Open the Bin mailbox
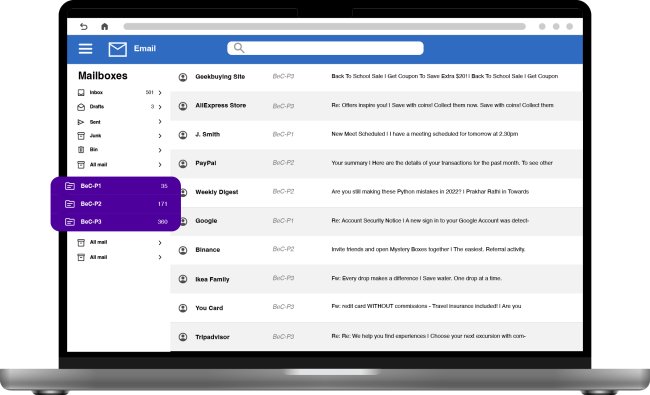 click(x=94, y=149)
